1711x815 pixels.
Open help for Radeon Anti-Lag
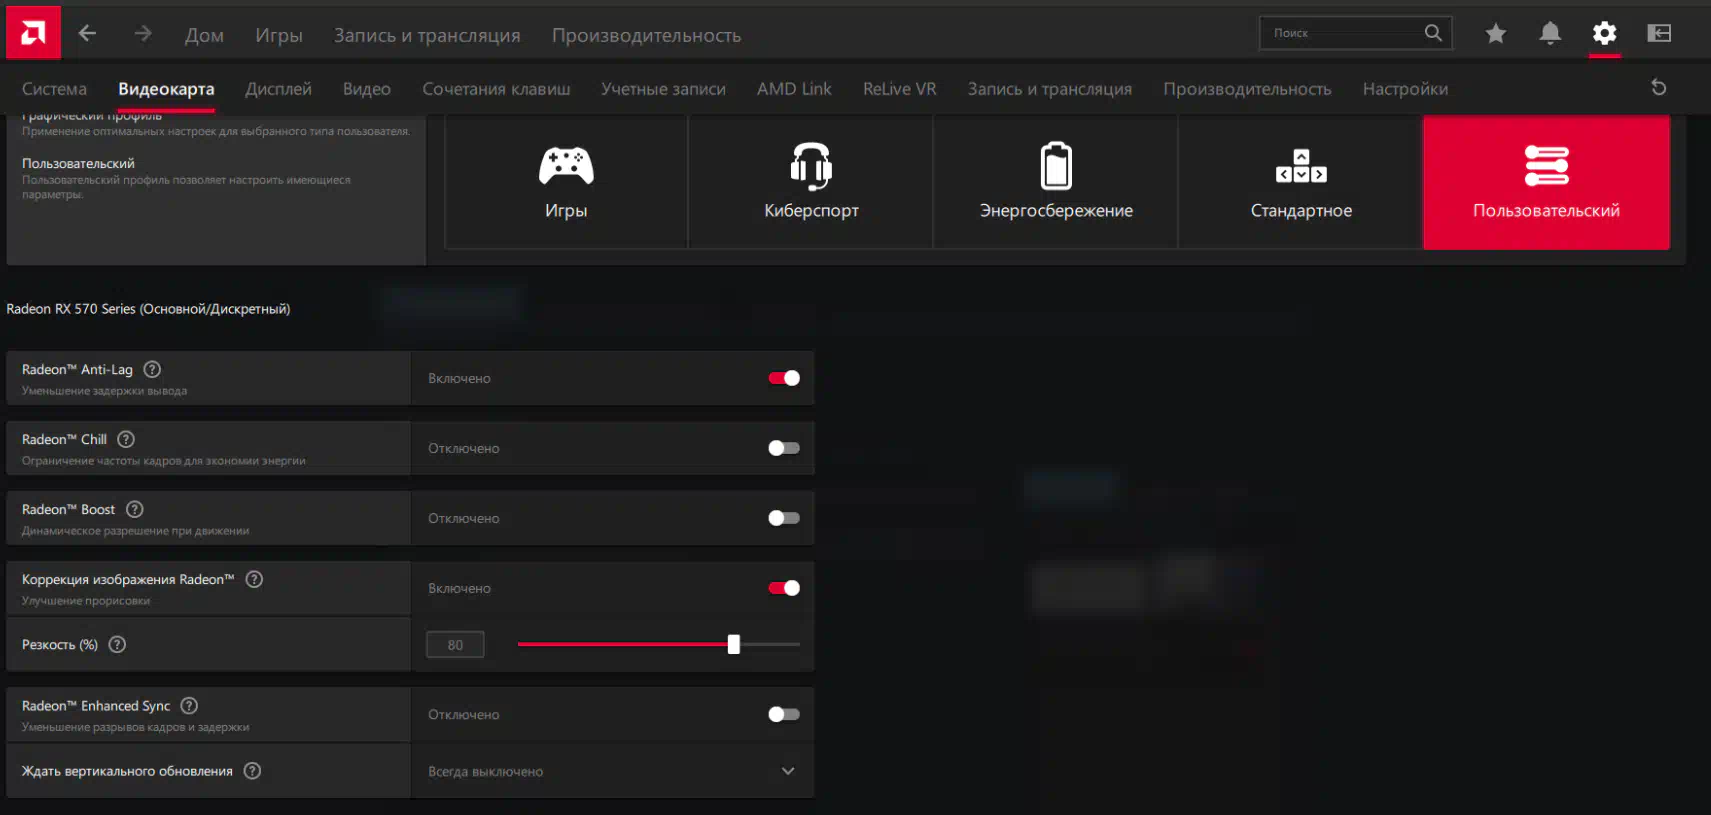(x=152, y=369)
